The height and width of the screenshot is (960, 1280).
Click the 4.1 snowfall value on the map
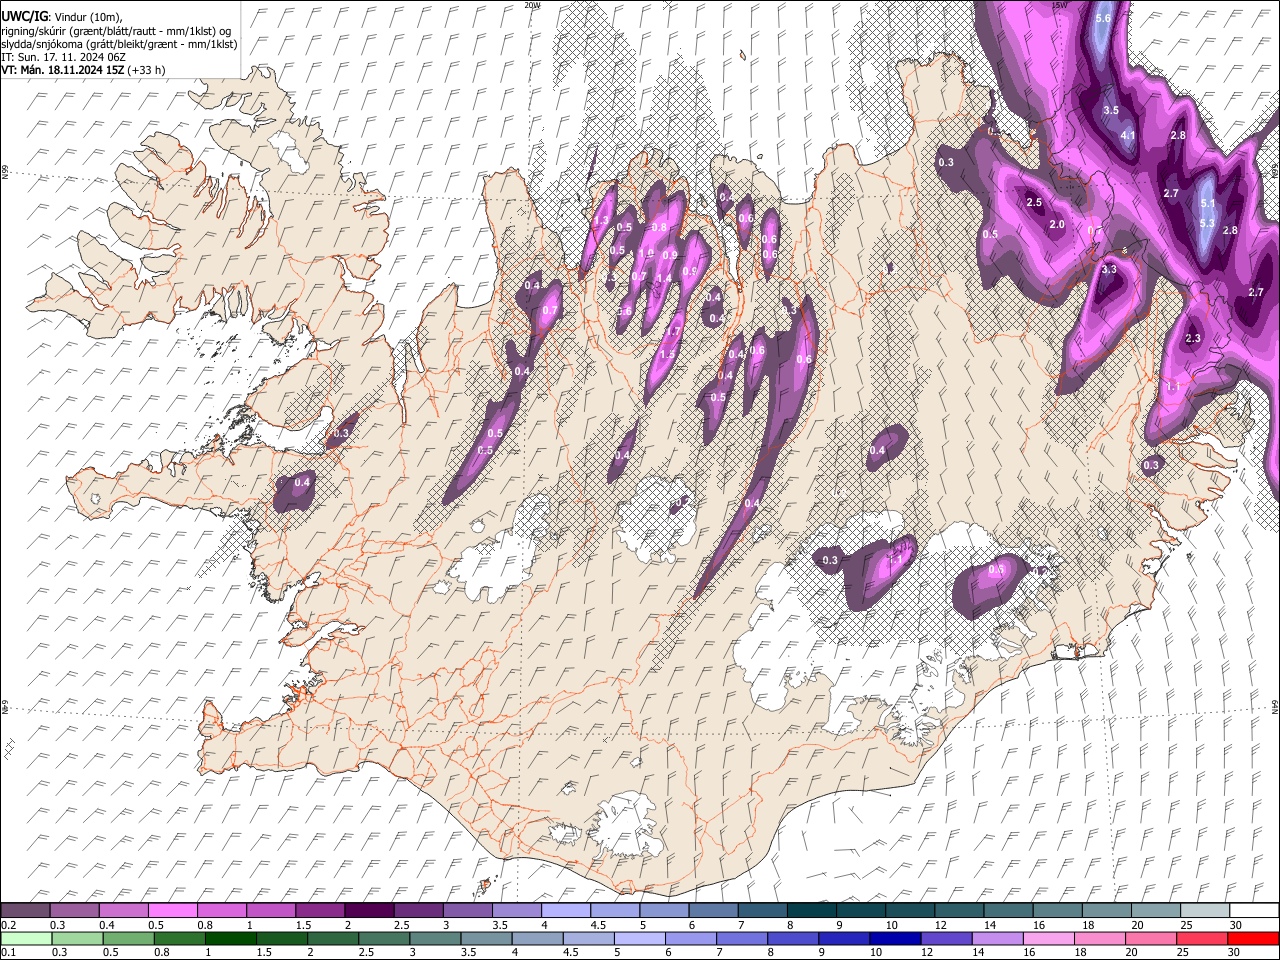(x=1128, y=135)
